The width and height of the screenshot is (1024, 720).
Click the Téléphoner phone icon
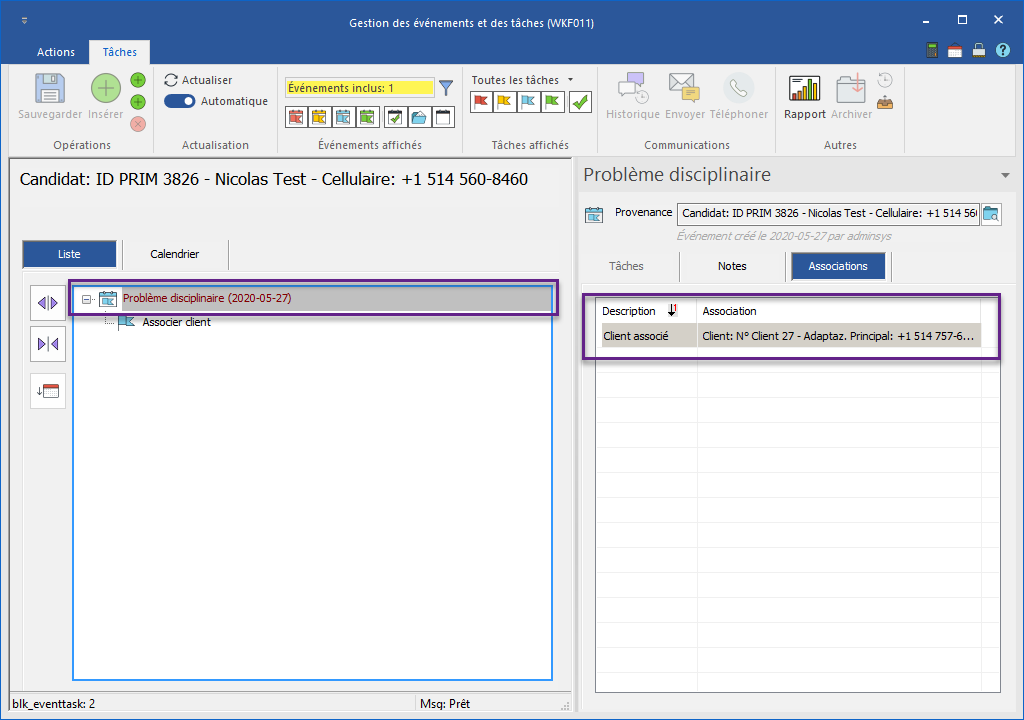tap(739, 88)
